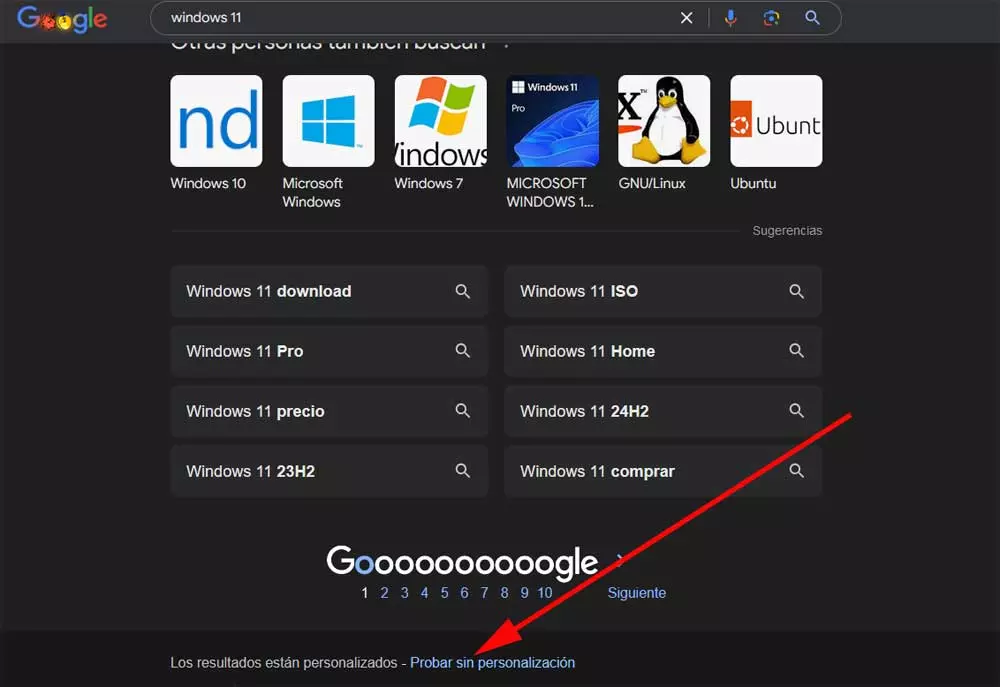This screenshot has height=687, width=1000.
Task: Go to results page 9
Action: click(x=524, y=593)
